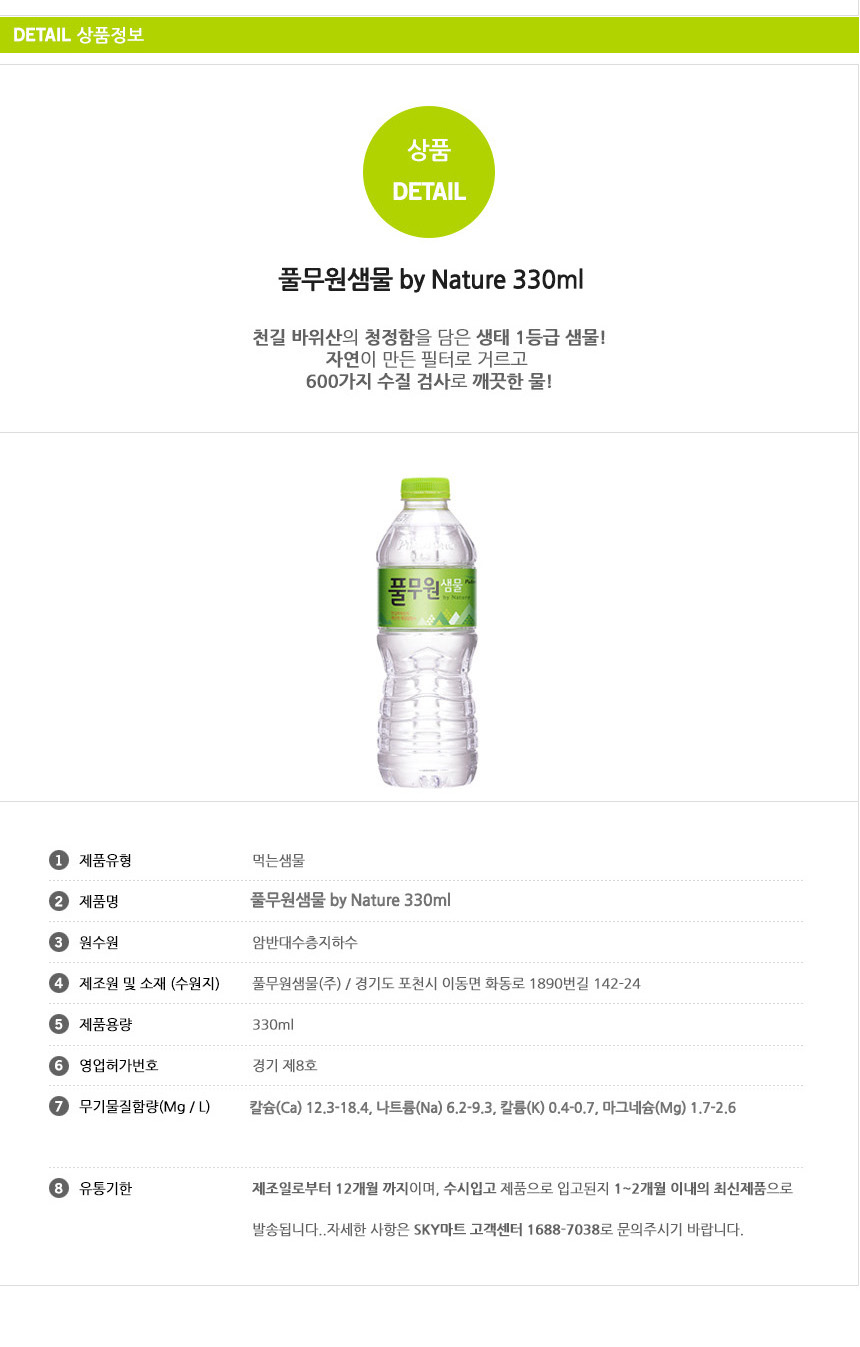Click the DETAIL 상품정보 header bar
This screenshot has width=860, height=1347.
pos(429,36)
